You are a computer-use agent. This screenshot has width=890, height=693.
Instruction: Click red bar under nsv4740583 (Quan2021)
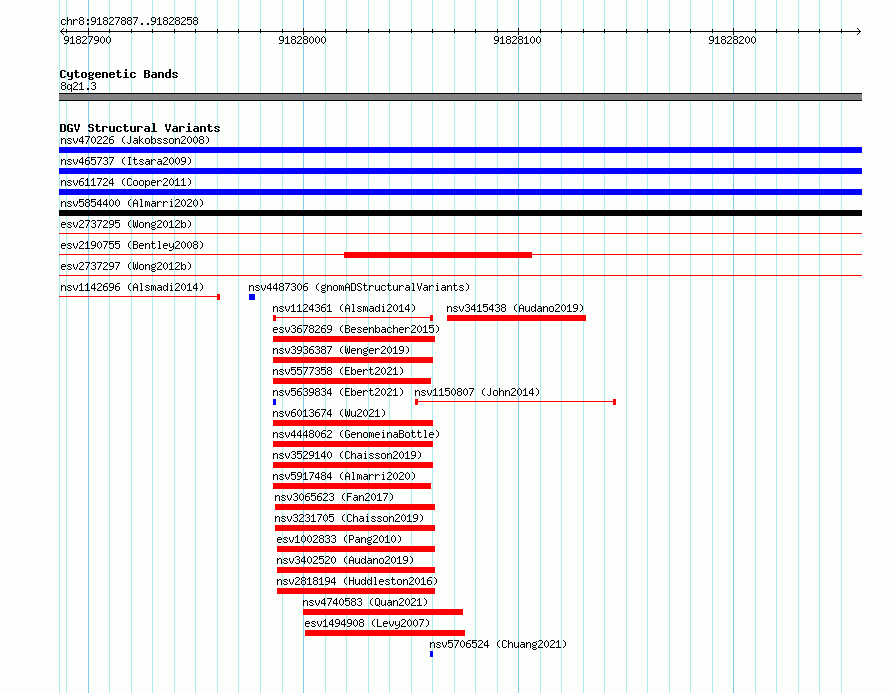383,612
